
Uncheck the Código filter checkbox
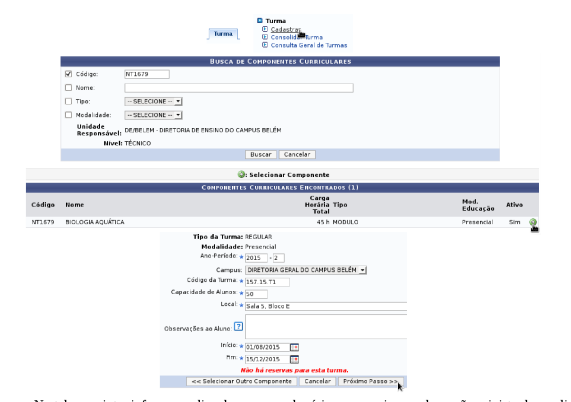[68, 74]
